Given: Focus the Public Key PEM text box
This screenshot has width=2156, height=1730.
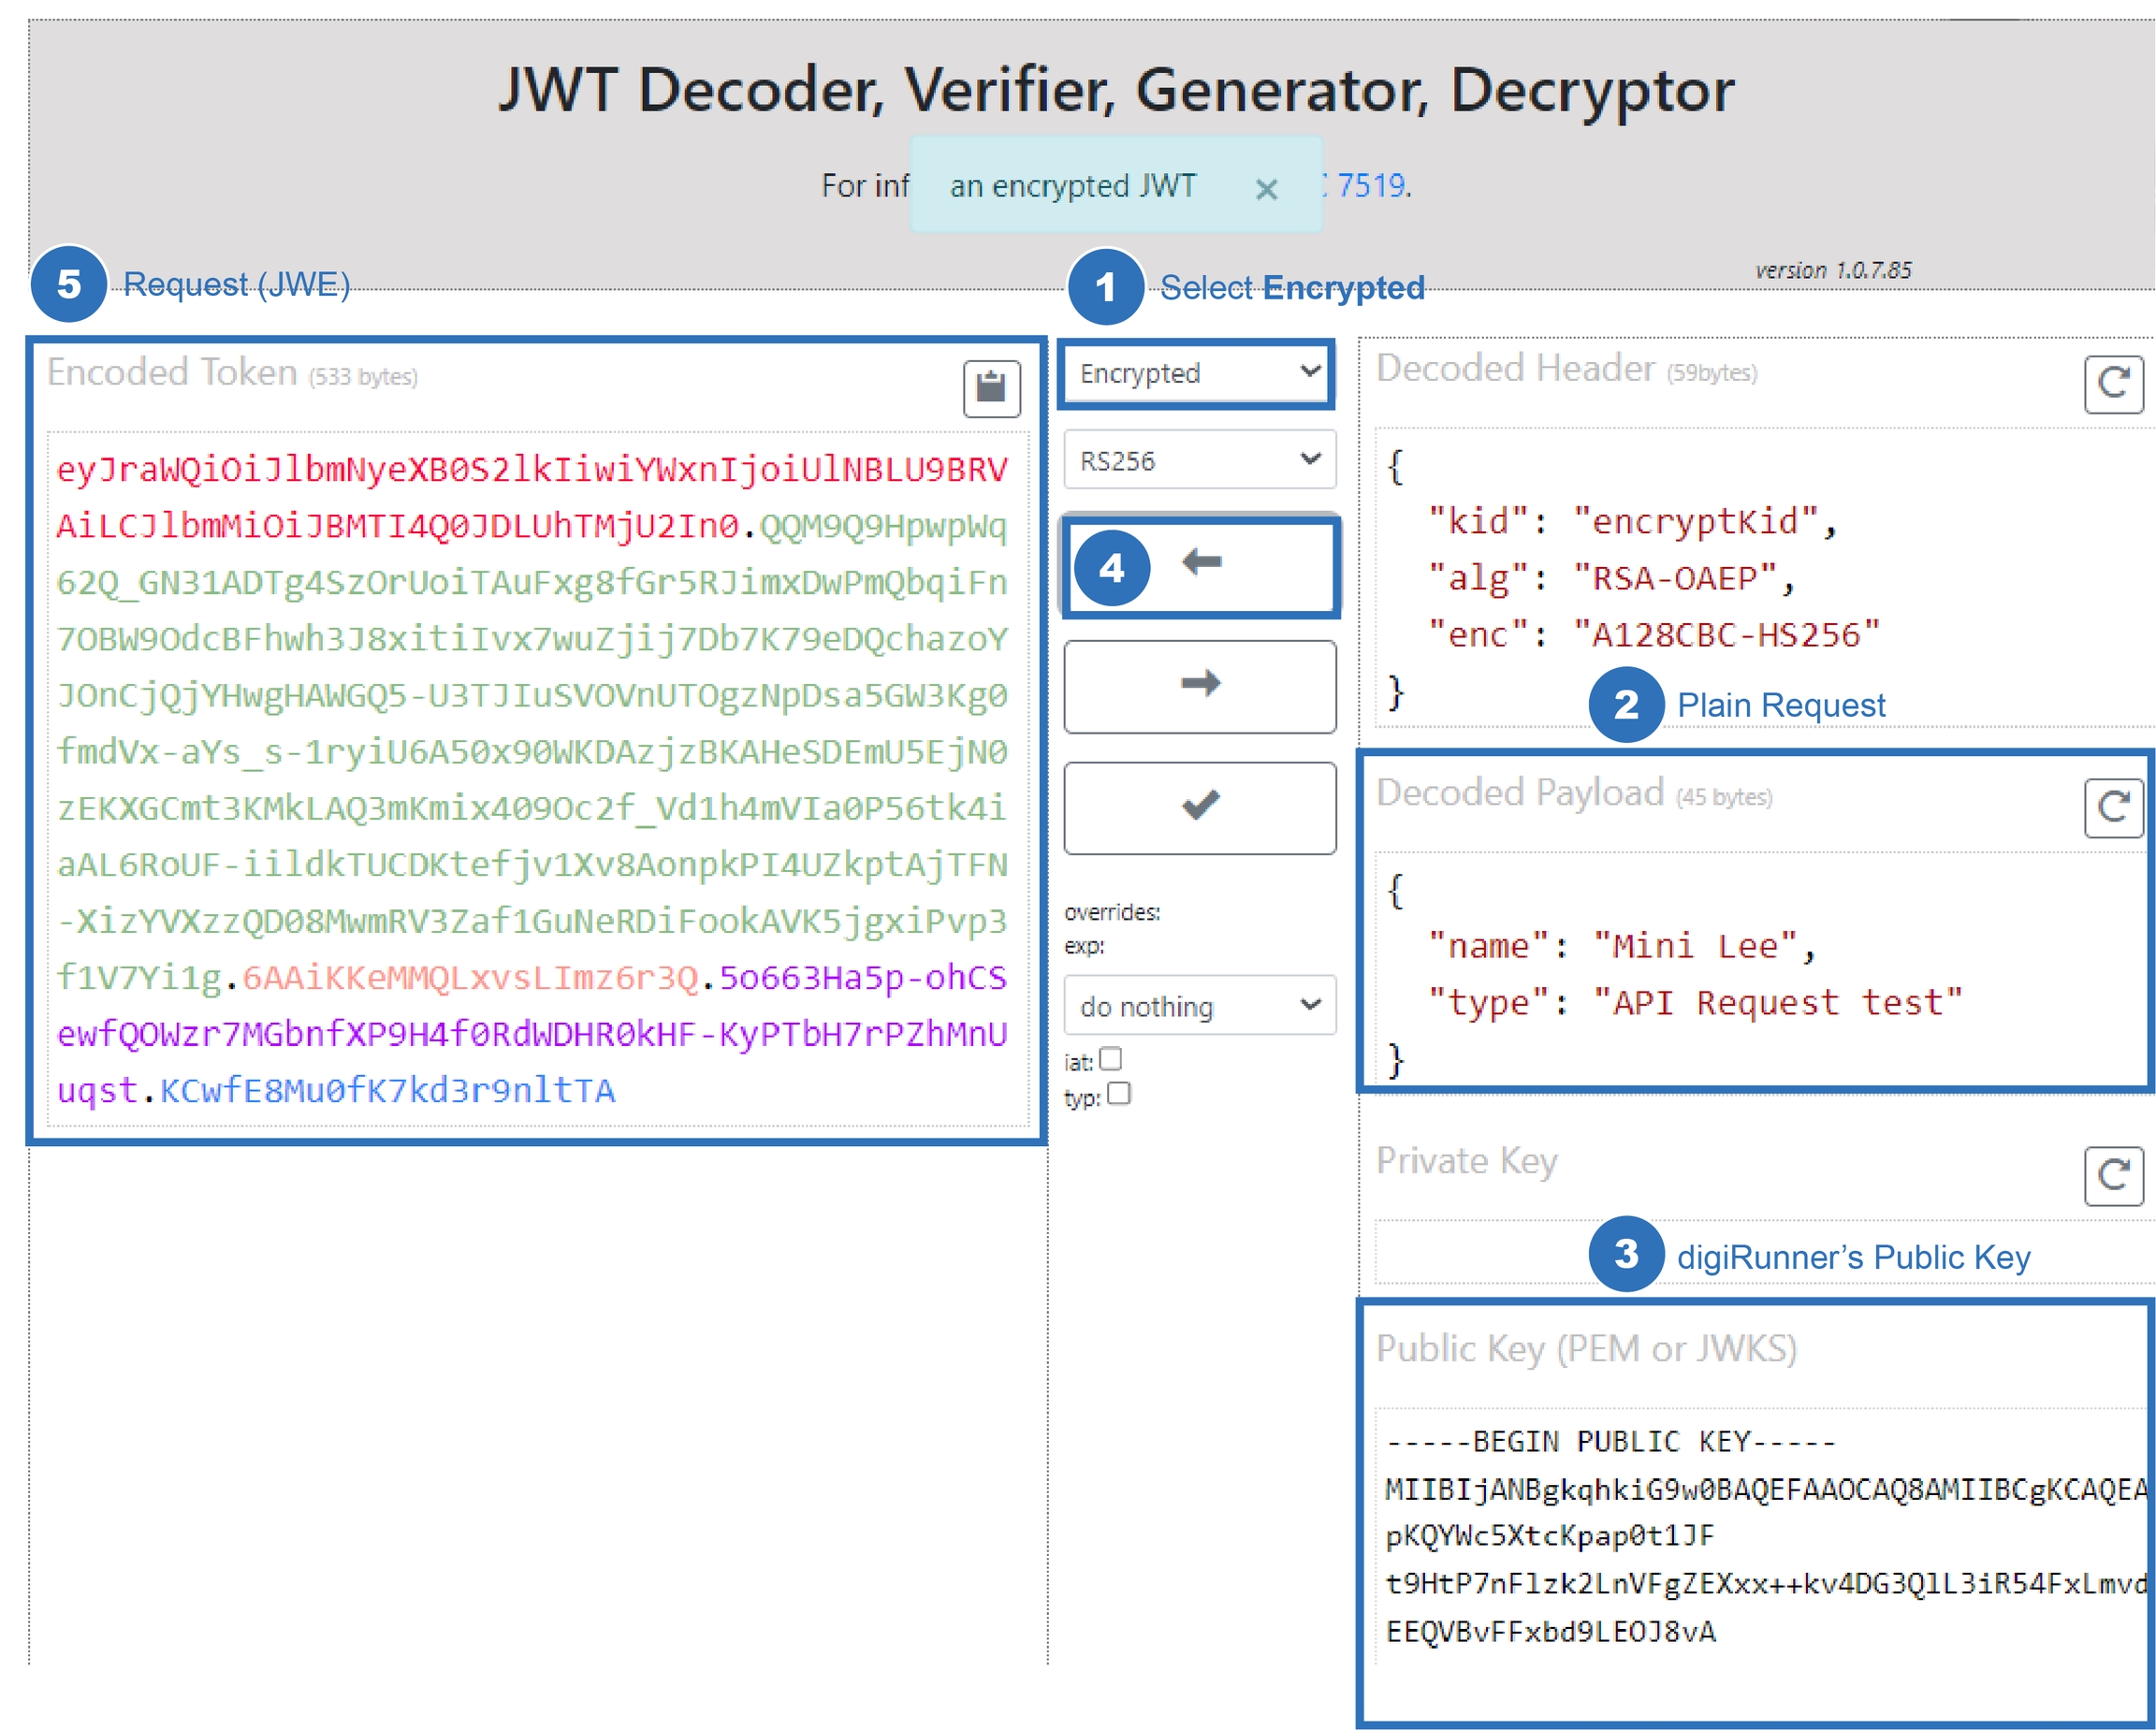Looking at the screenshot, I should coord(1760,1535).
